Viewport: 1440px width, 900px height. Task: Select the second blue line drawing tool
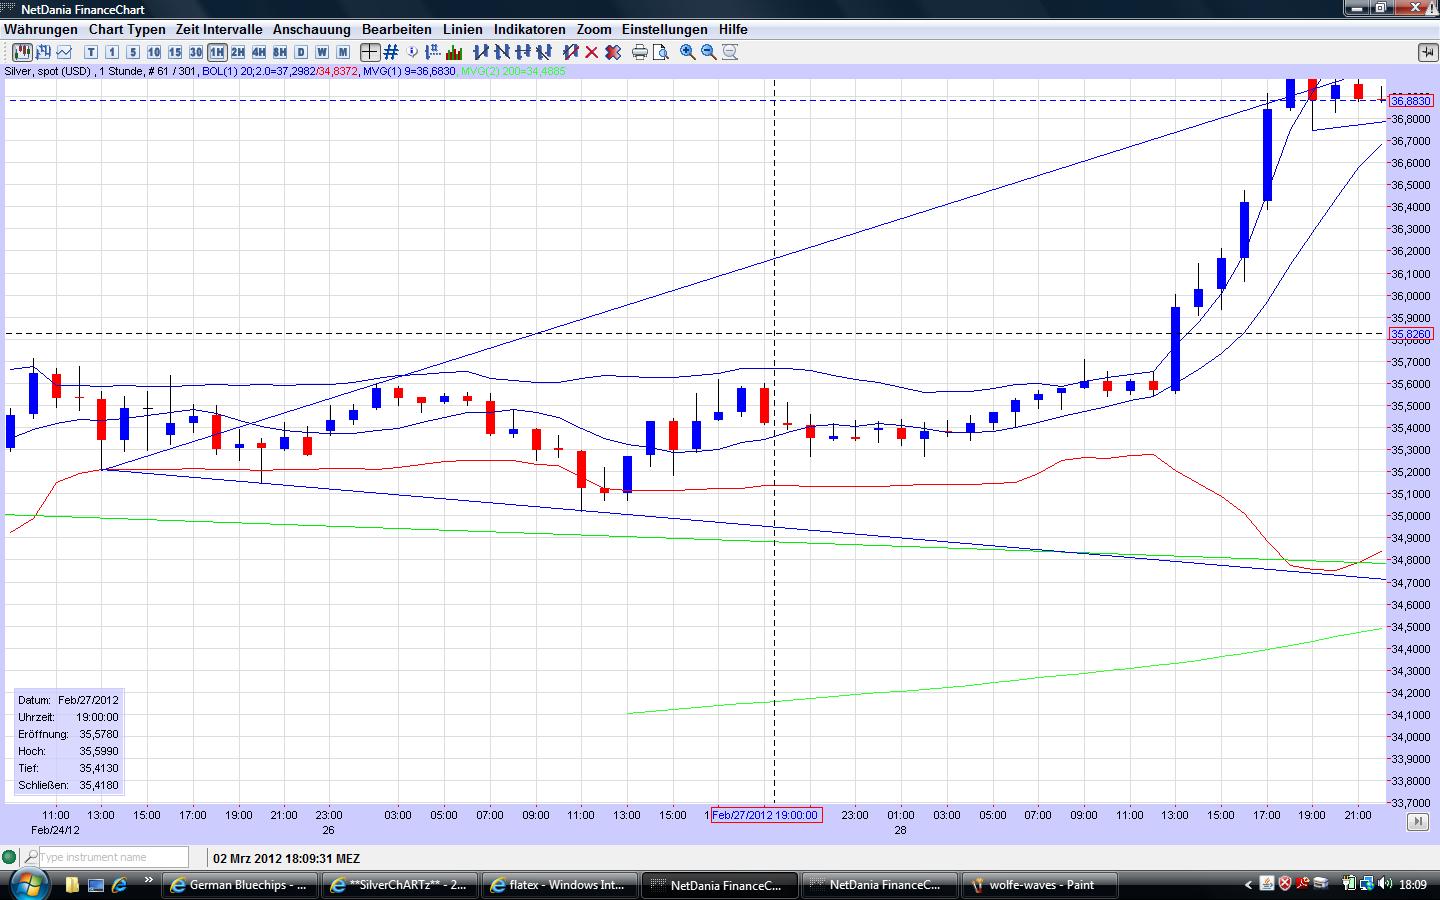point(502,52)
